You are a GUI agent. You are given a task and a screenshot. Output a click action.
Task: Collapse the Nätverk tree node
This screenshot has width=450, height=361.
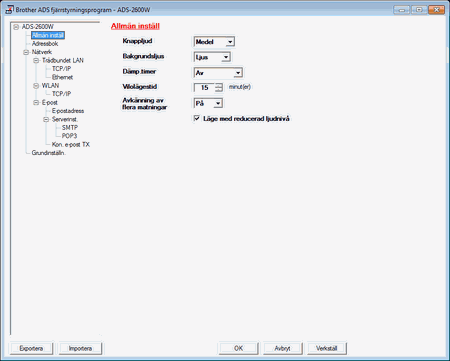point(26,52)
